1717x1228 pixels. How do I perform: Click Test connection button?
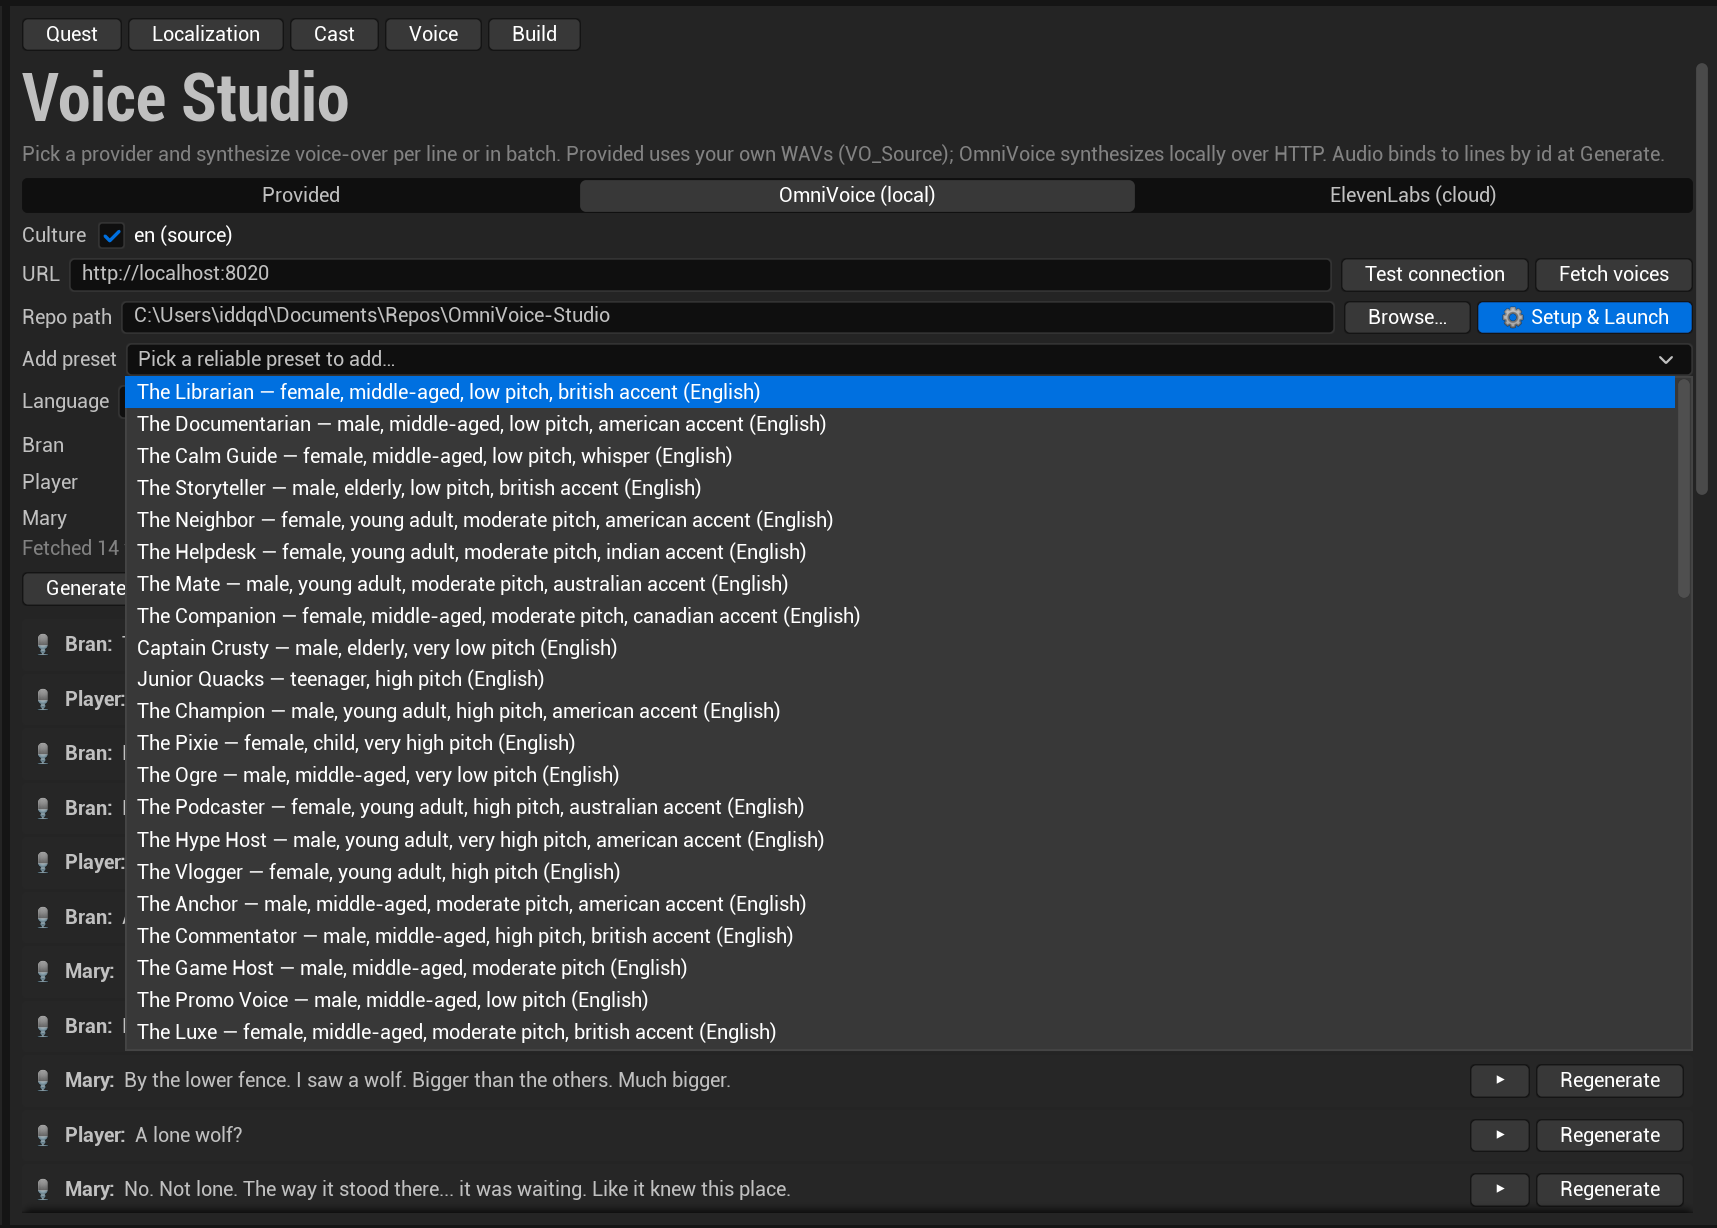(x=1435, y=274)
